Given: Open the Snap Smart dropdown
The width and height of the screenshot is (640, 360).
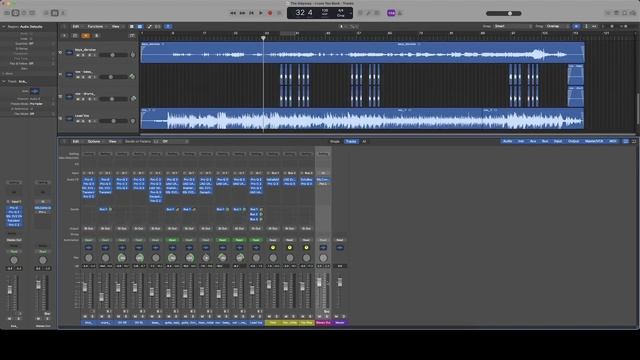Looking at the screenshot, I should (x=513, y=27).
